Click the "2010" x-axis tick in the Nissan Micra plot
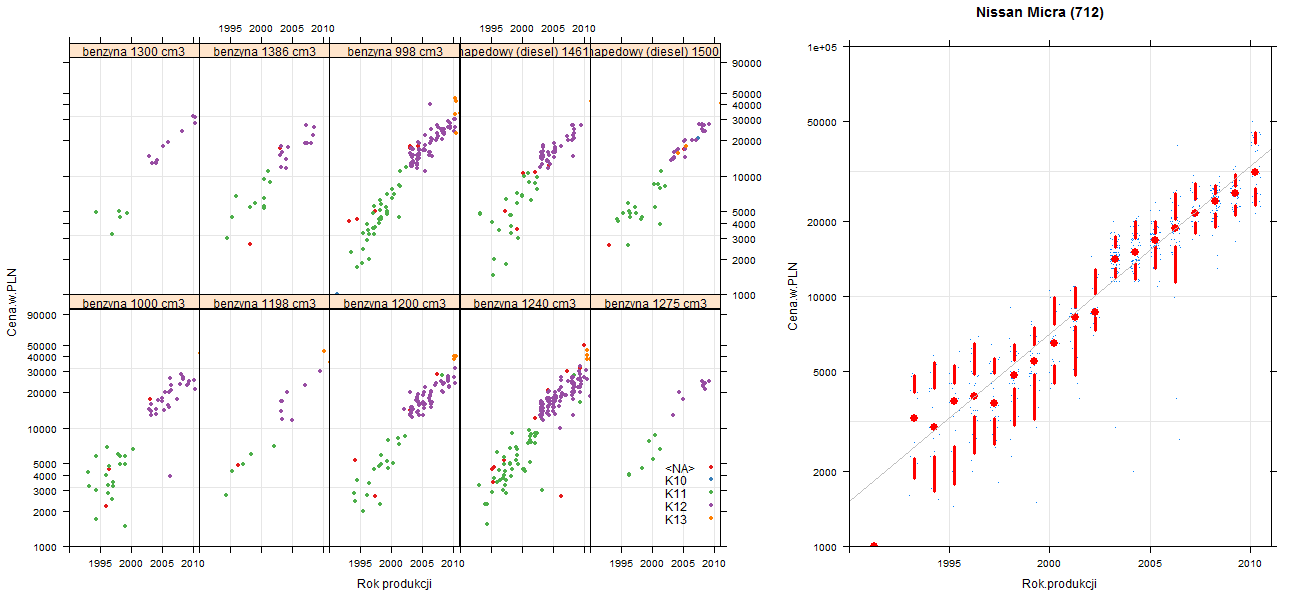 [x=1250, y=565]
